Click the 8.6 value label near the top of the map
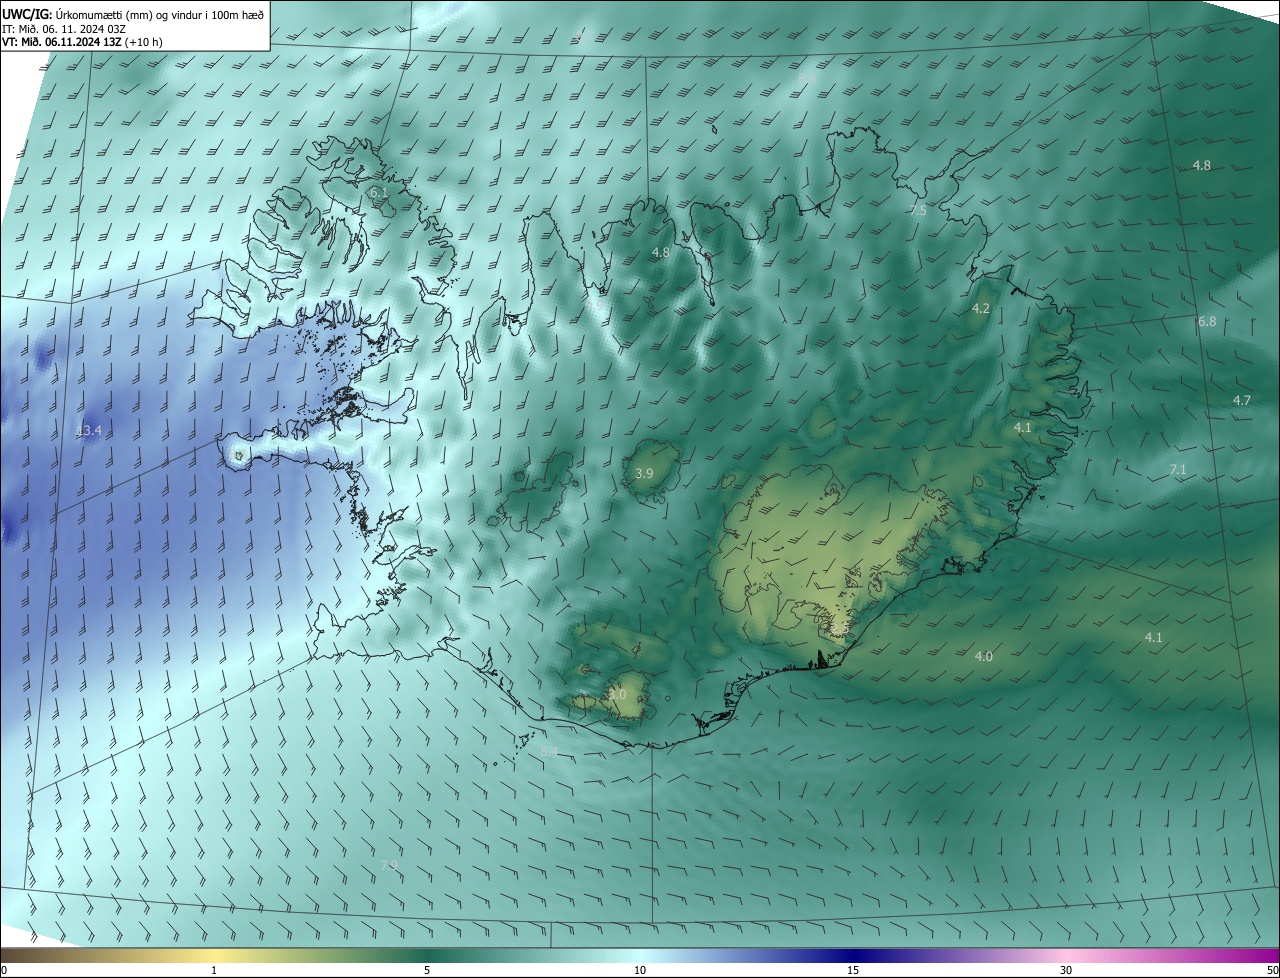Image resolution: width=1280 pixels, height=978 pixels. point(807,78)
